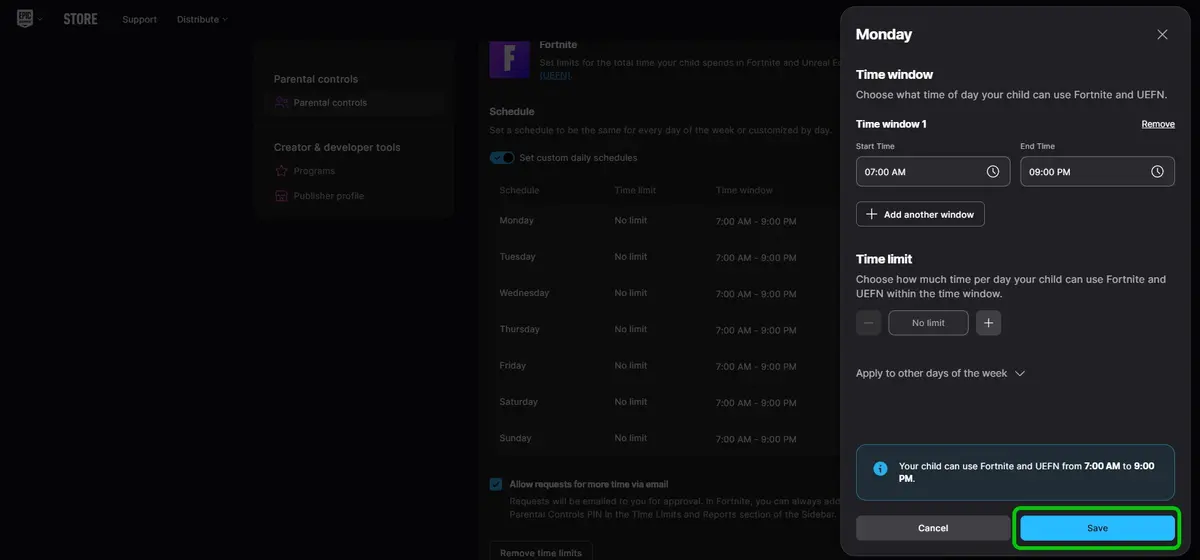Decrease time limit with minus button
Screen dimensions: 1200x560
pos(869,323)
